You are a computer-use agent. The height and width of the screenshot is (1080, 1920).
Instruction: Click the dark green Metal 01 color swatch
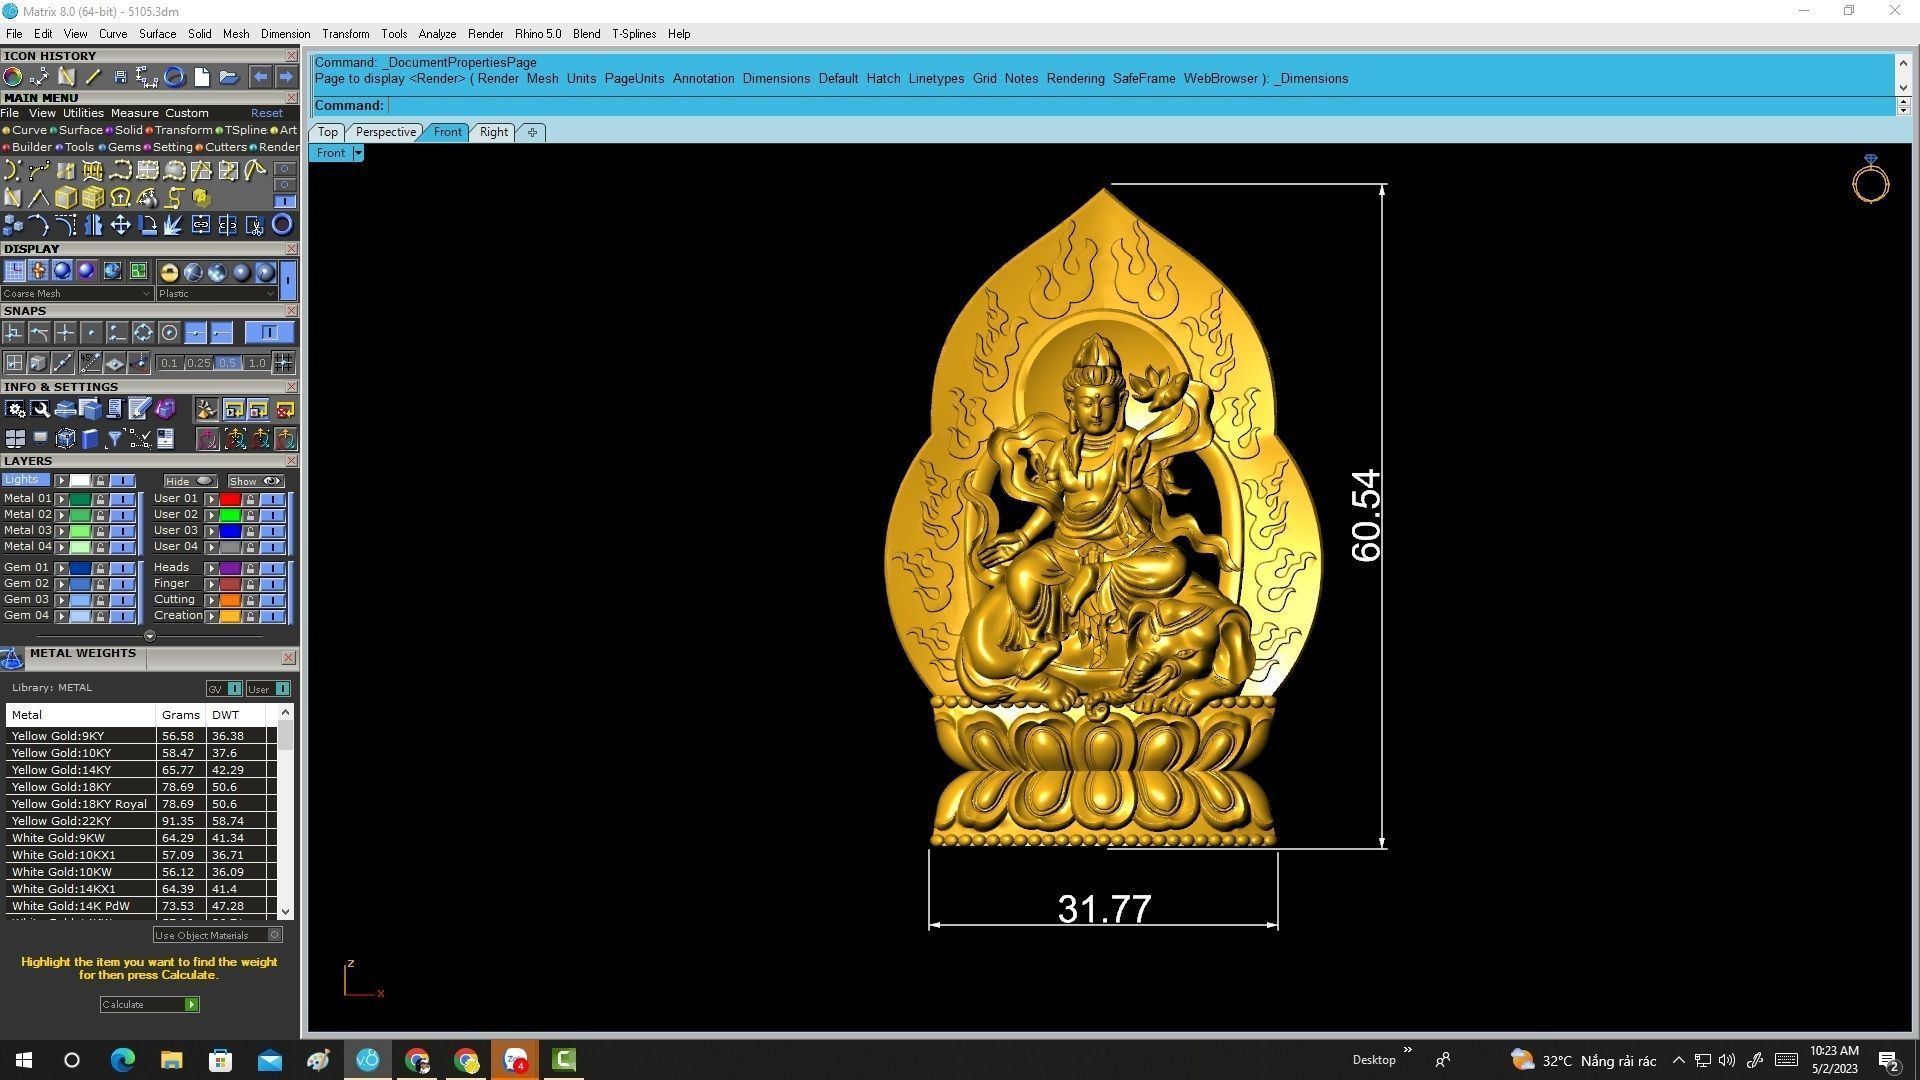tap(80, 499)
